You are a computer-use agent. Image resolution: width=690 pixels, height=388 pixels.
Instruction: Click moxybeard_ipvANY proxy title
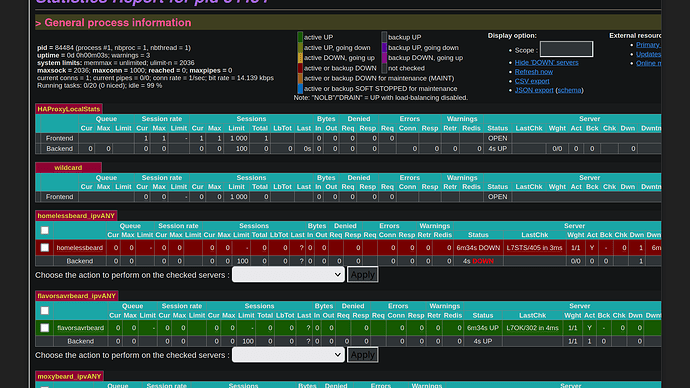70,376
